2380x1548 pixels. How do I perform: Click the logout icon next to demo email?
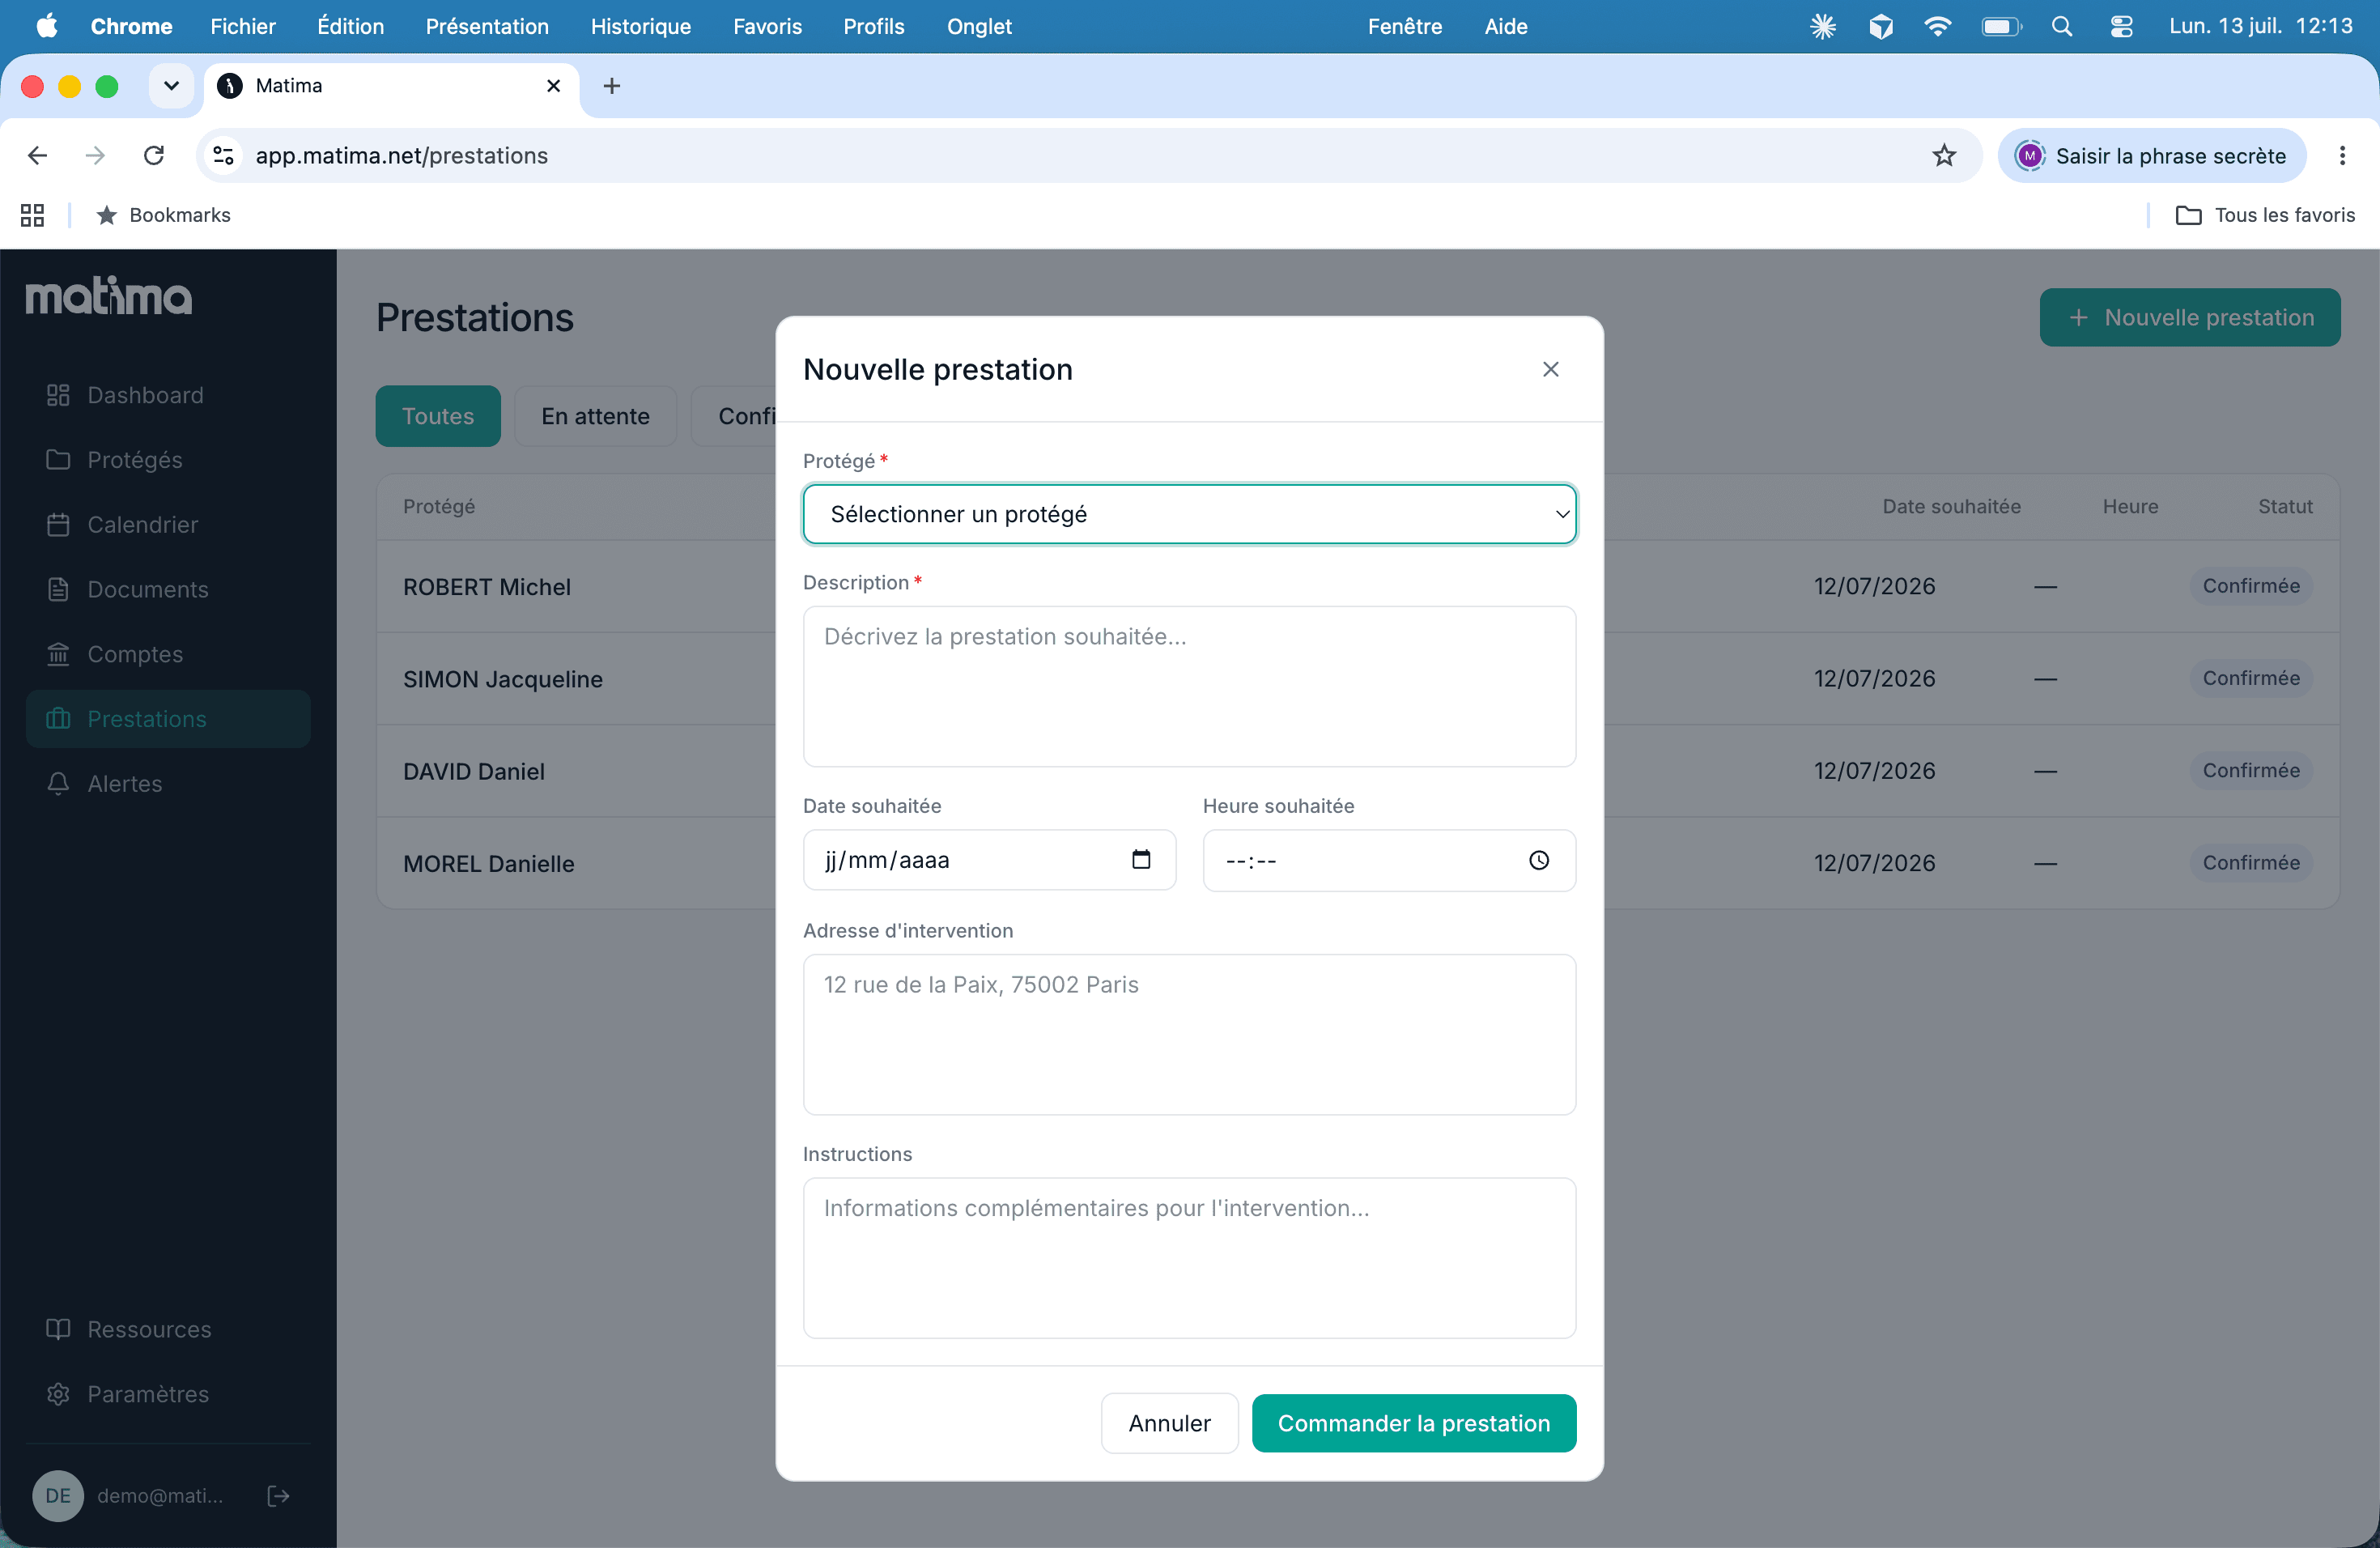tap(279, 1496)
